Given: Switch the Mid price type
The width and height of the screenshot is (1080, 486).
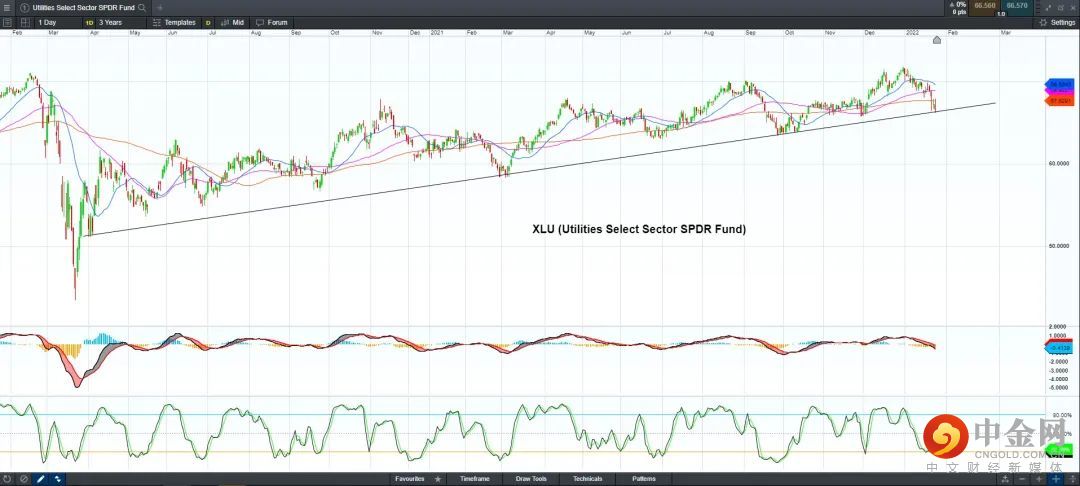Looking at the screenshot, I should coord(233,22).
